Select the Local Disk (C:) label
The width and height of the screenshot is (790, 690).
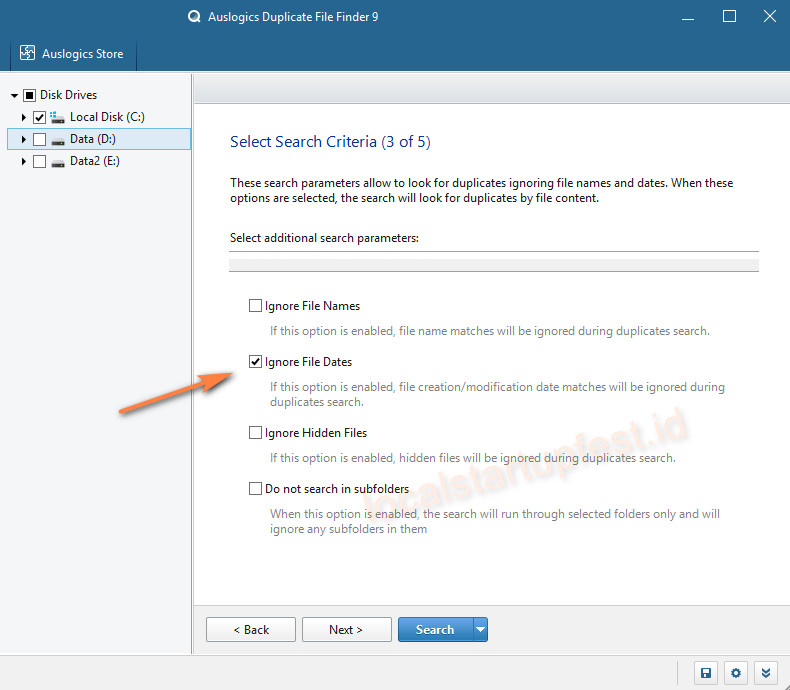pos(107,117)
